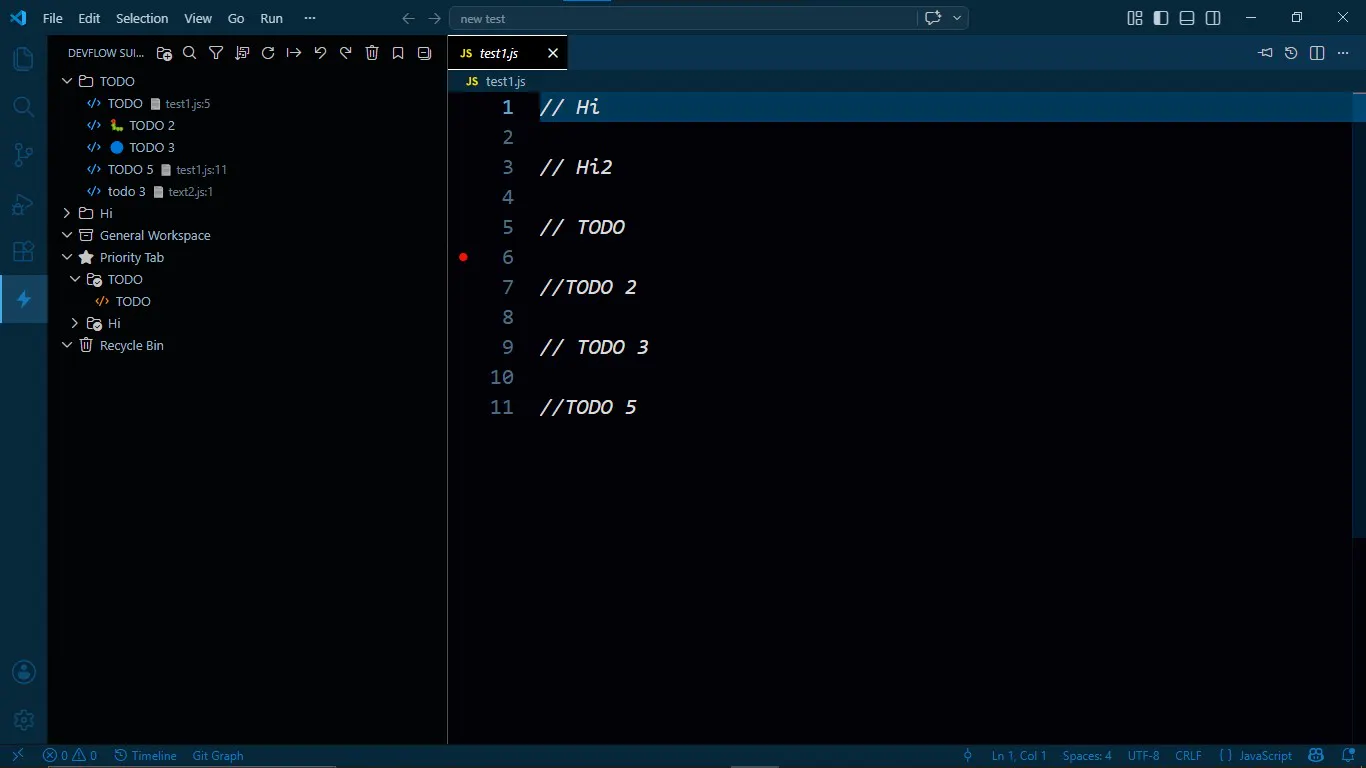Toggle the bottom Panel visibility

1187,18
